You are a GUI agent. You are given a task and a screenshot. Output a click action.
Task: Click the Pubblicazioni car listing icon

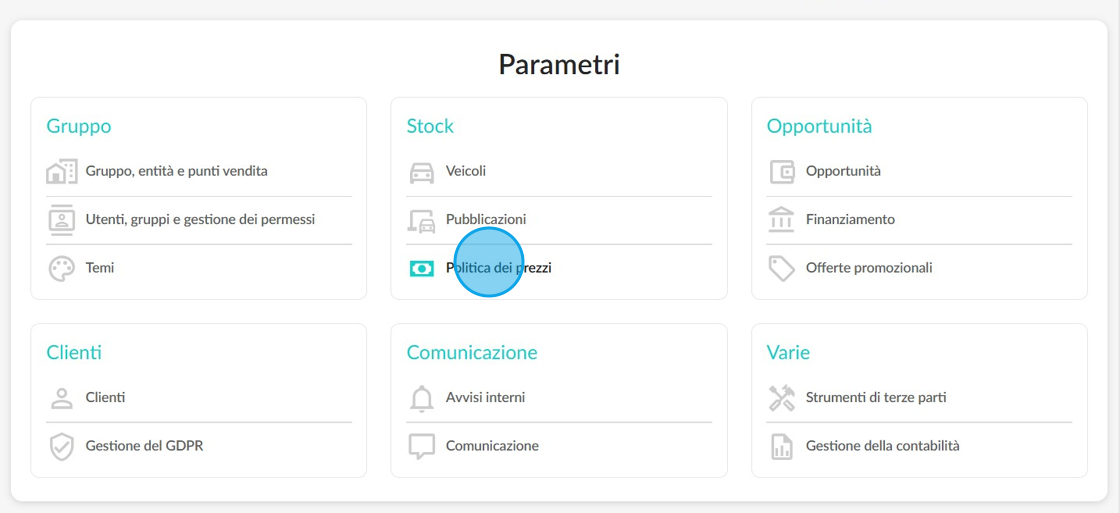[421, 221]
